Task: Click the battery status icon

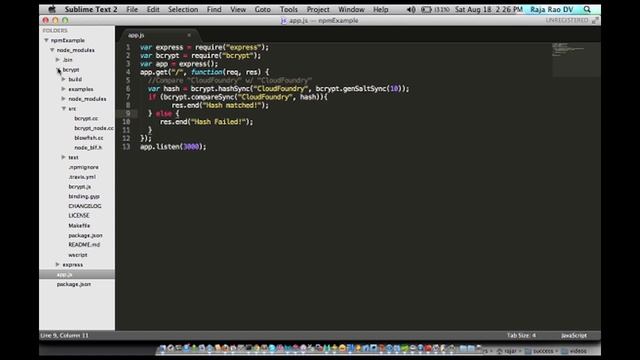Action: (426, 9)
